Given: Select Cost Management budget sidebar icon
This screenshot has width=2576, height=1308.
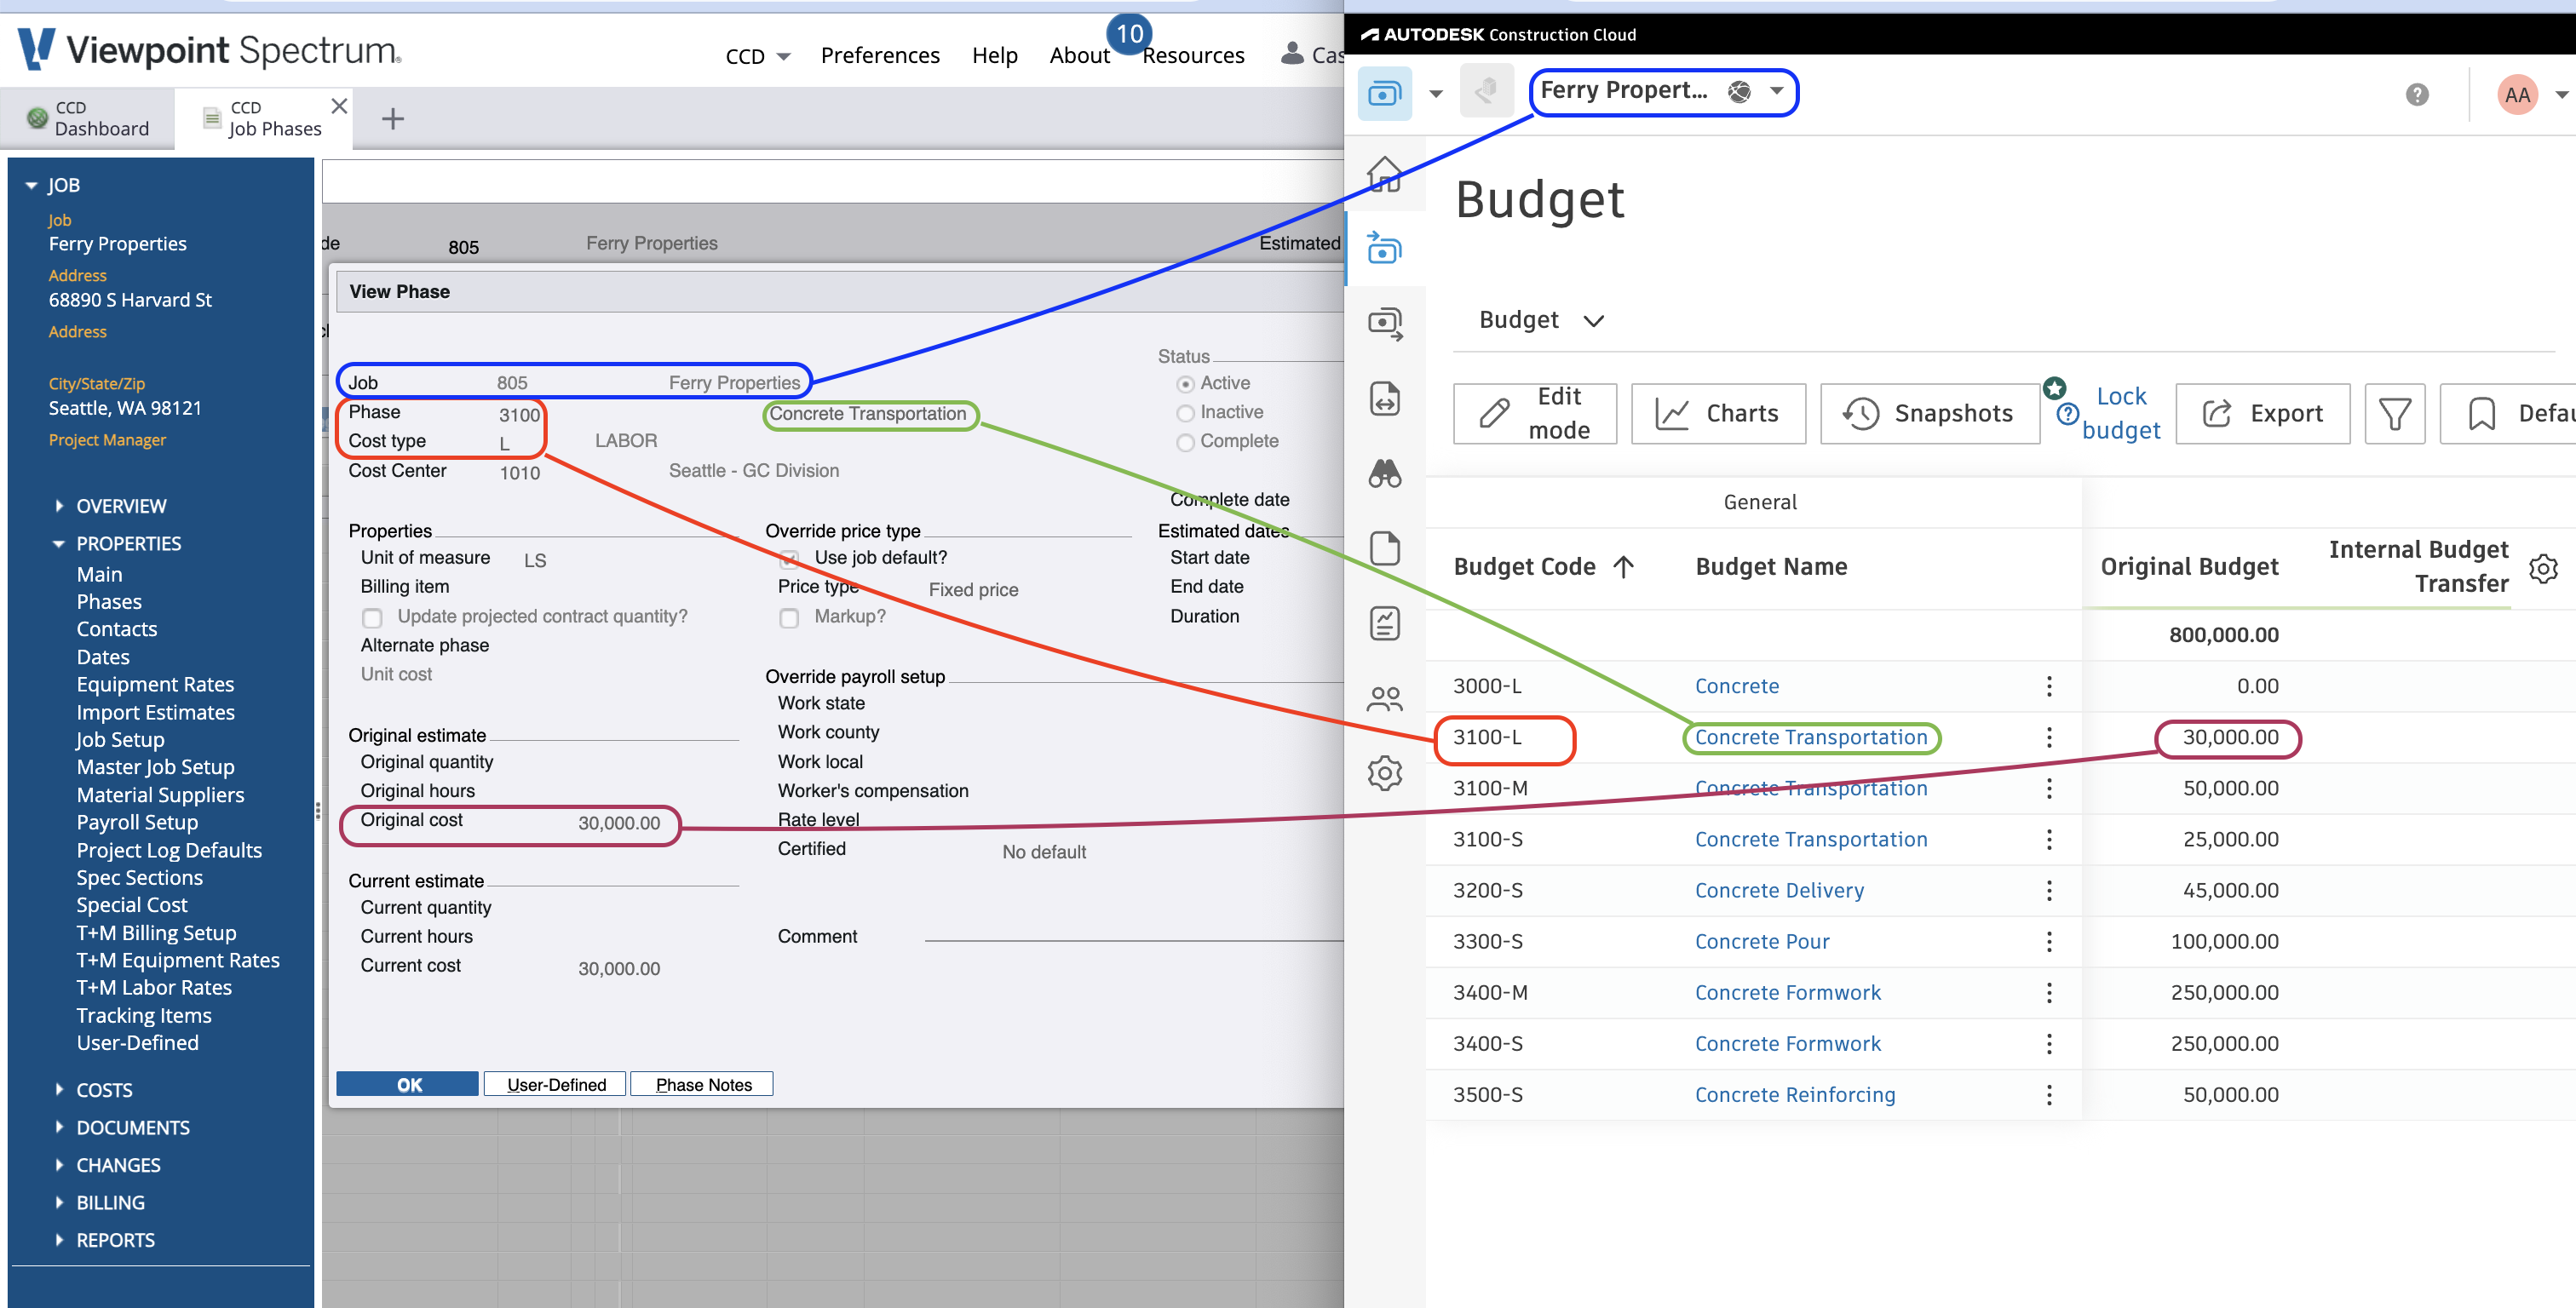Looking at the screenshot, I should pos(1384,248).
